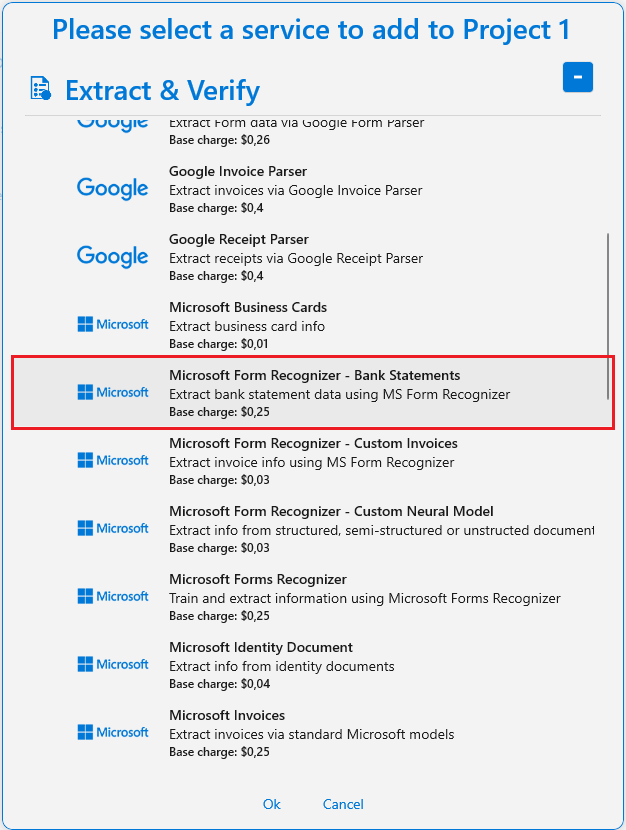Click the service list vertical scrollbar
The image size is (626, 830).
607,316
